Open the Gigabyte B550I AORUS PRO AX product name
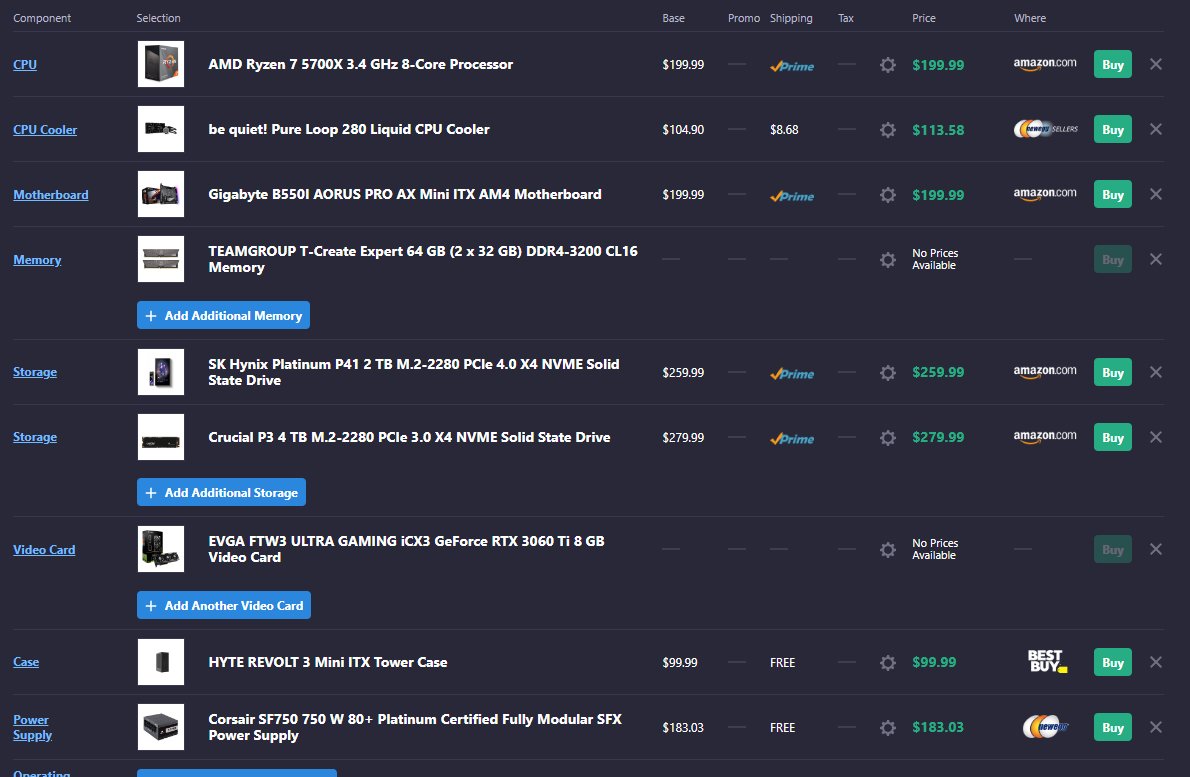The height and width of the screenshot is (777, 1190). click(x=405, y=194)
